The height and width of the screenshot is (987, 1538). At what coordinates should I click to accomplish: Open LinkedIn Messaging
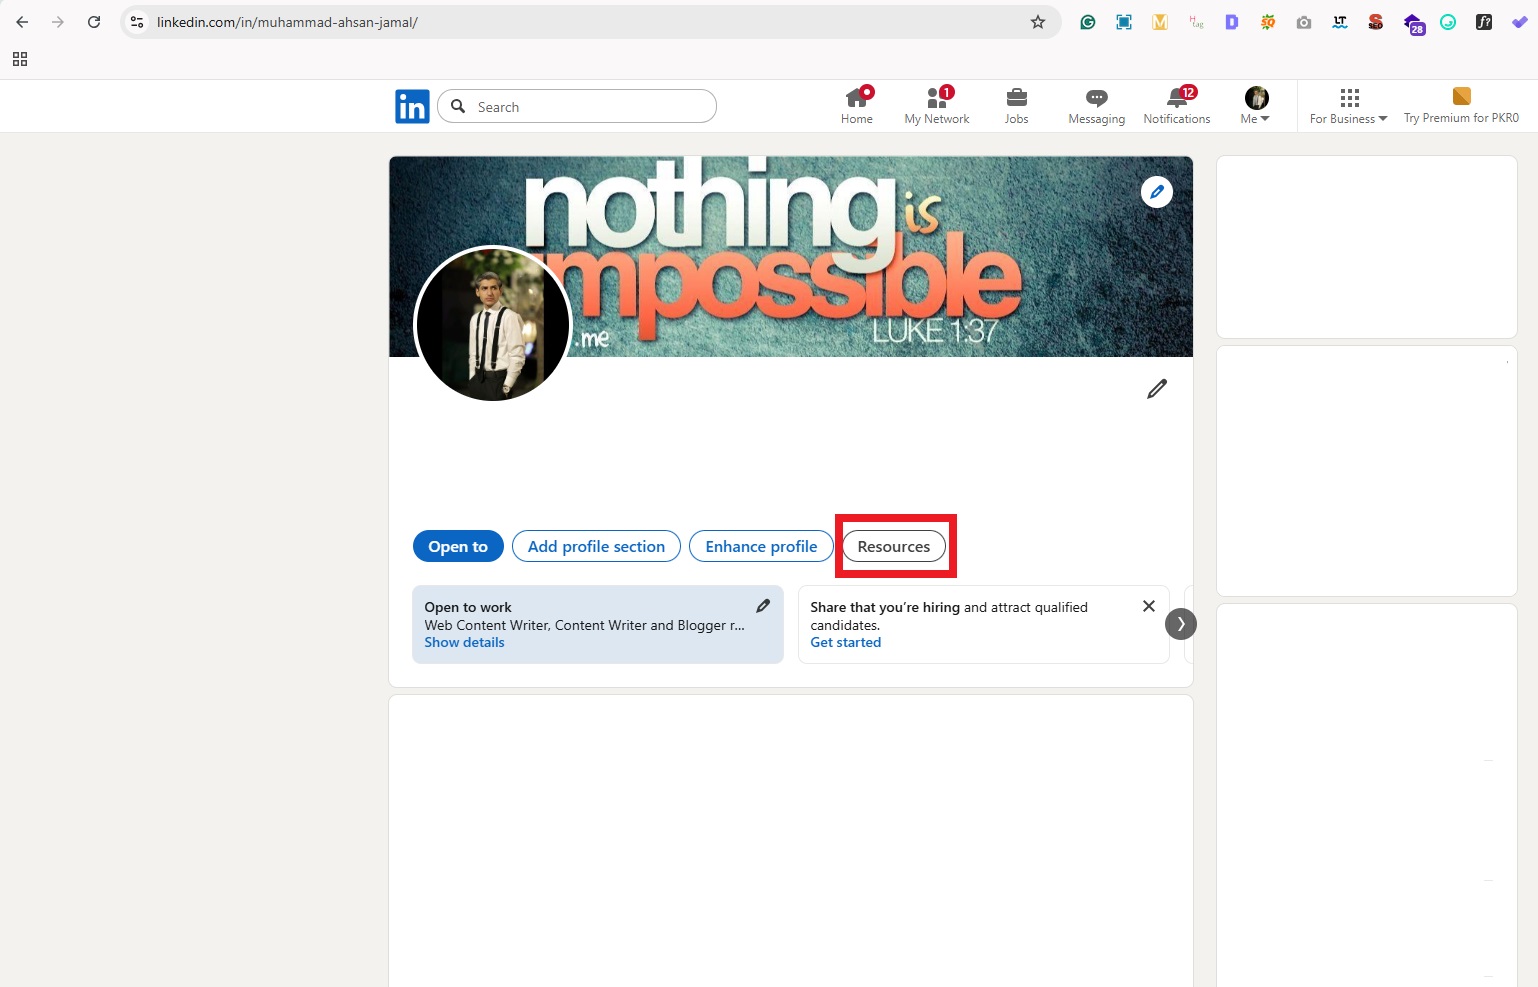(1096, 105)
